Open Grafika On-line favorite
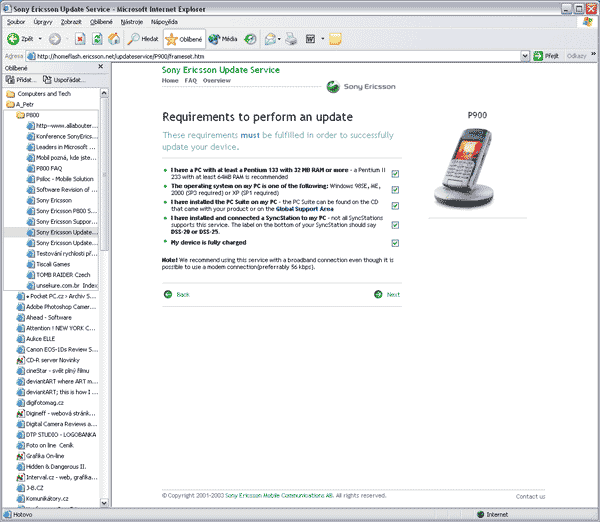 40,456
